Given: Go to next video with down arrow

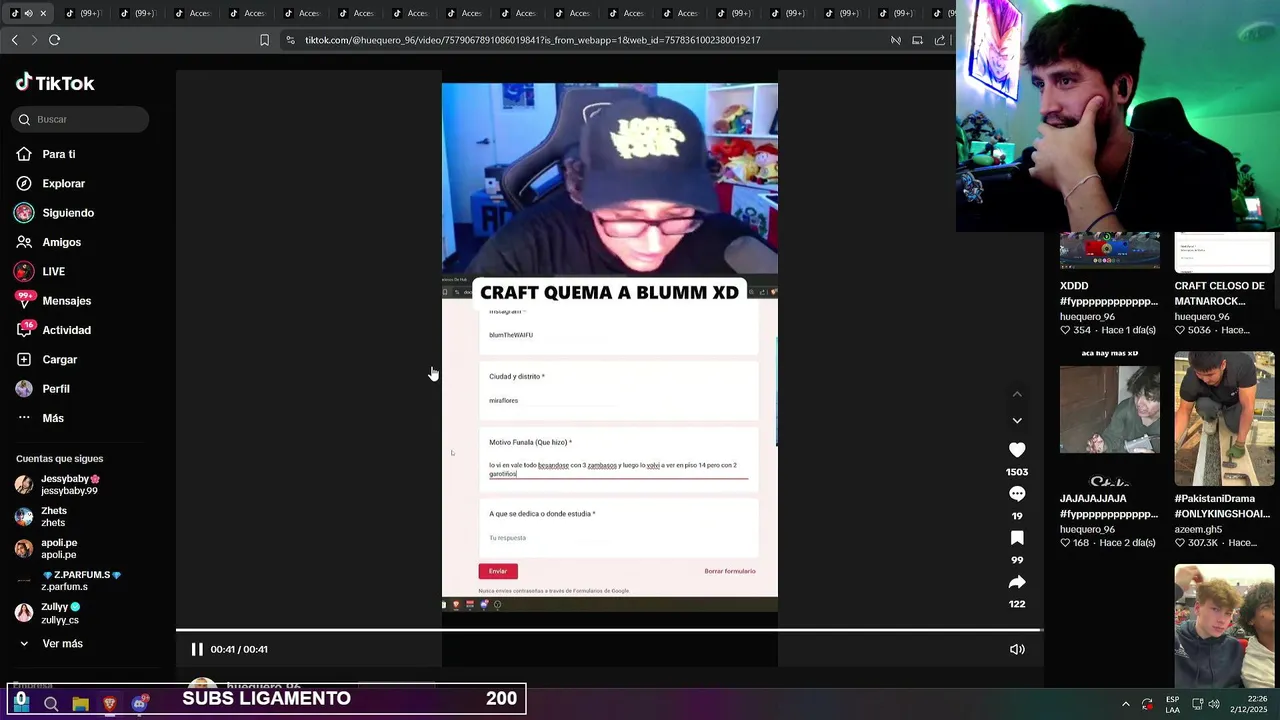Looking at the screenshot, I should (x=1017, y=420).
